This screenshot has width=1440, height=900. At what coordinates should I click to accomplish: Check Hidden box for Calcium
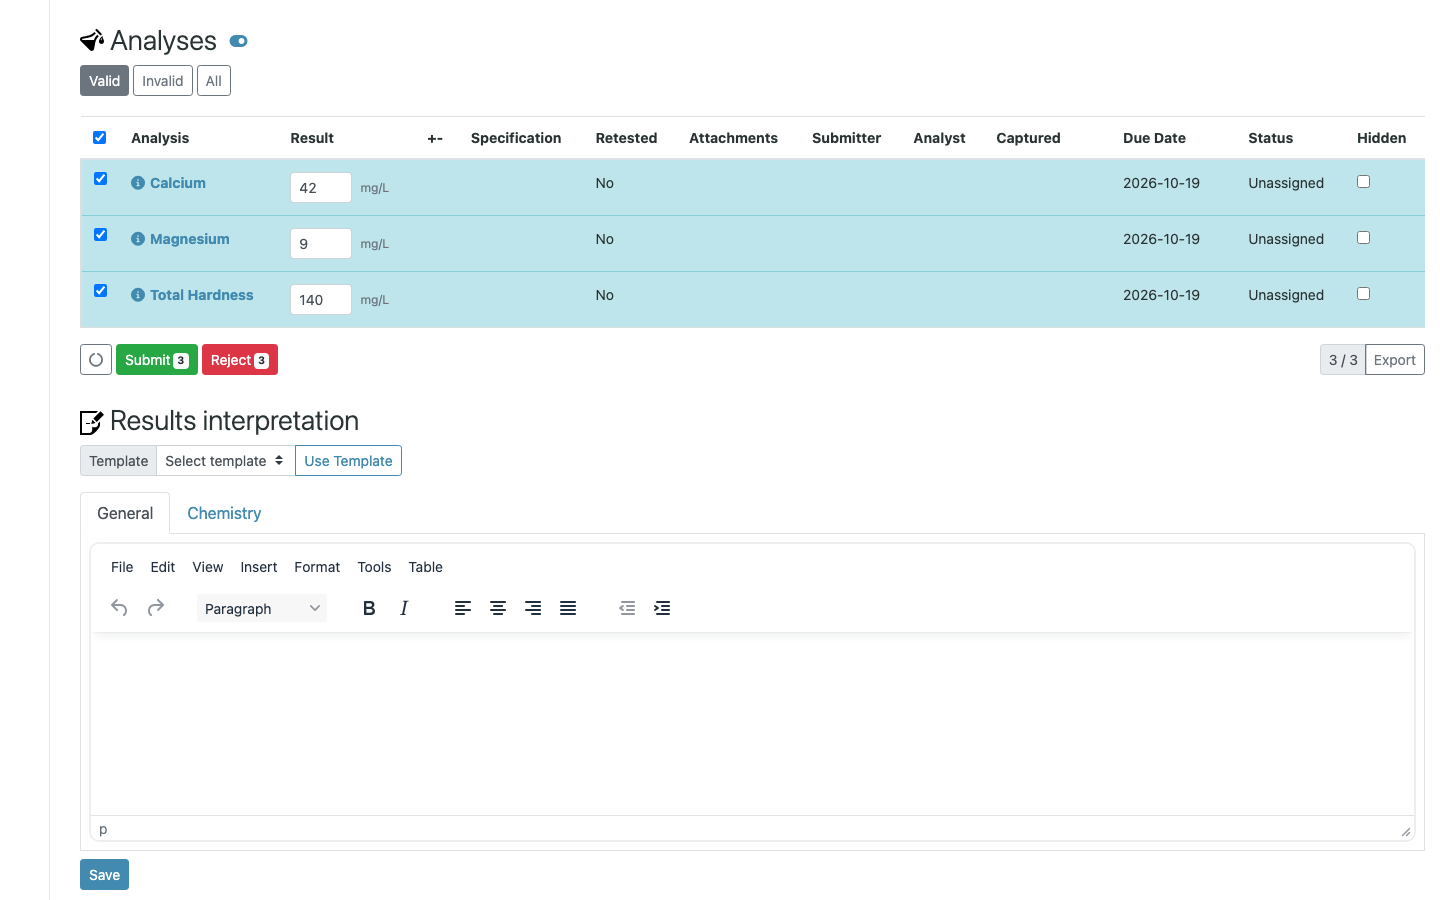click(1363, 181)
